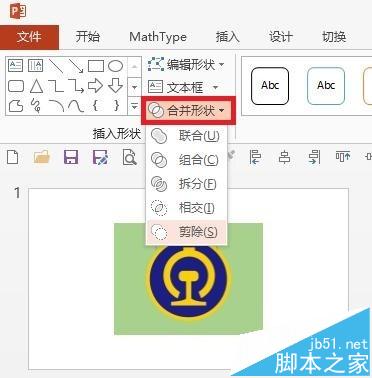Screen dimensions: 372x378
Task: Select the vertical text box shape
Action: click(35, 66)
